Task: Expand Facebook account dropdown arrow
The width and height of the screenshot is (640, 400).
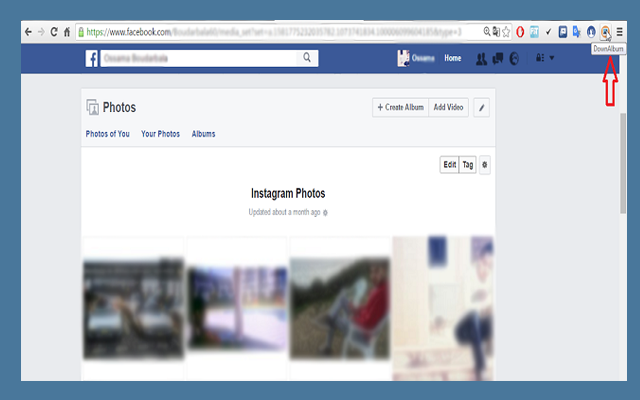Action: coord(551,59)
